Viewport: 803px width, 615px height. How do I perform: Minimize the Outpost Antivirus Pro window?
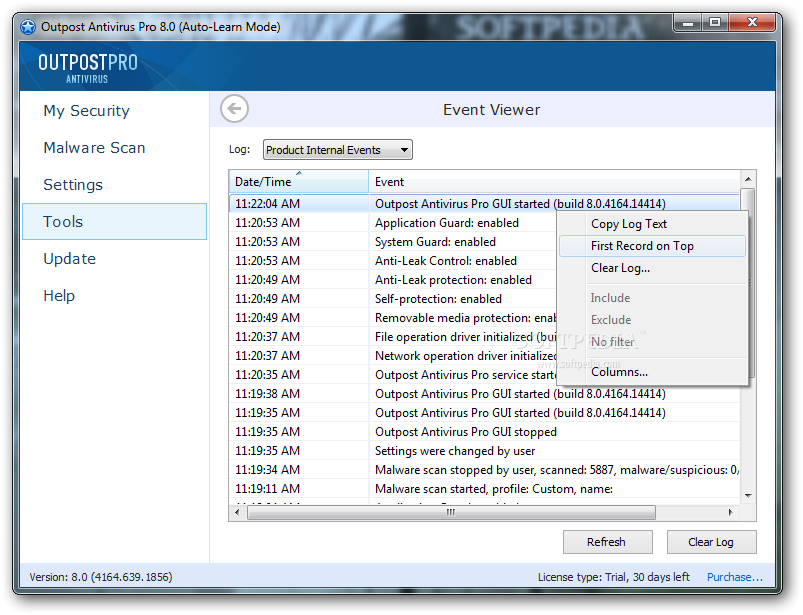pyautogui.click(x=688, y=23)
